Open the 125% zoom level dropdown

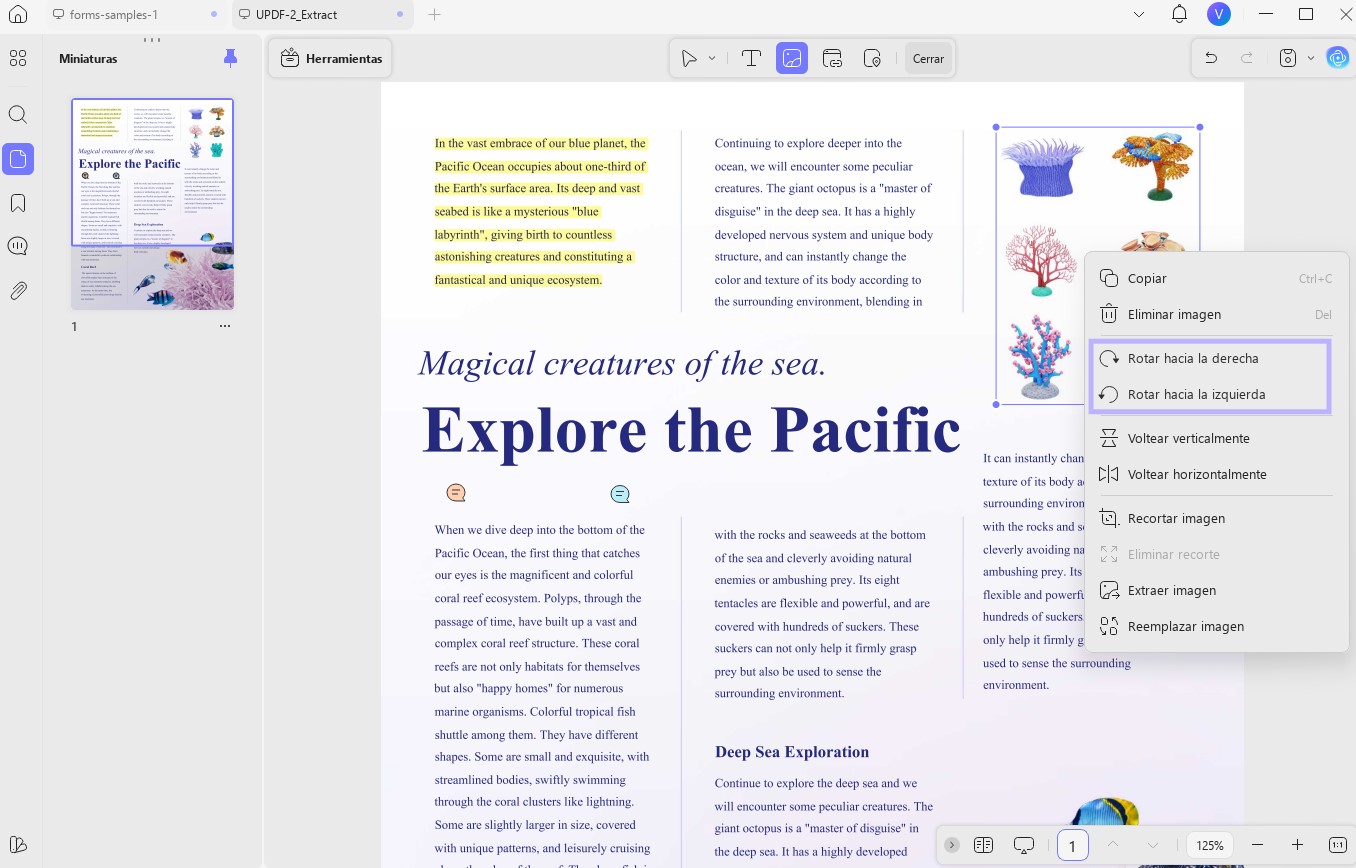[x=1210, y=845]
